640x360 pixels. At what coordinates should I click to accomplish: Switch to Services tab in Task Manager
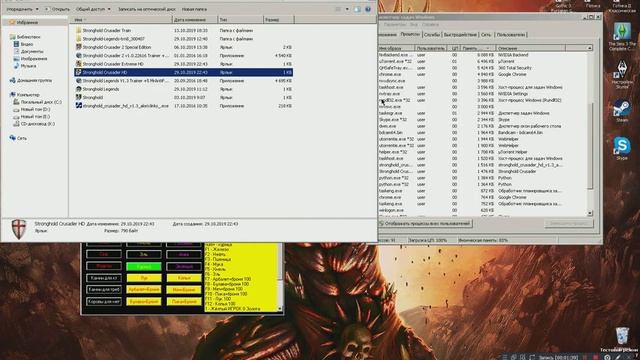[432, 35]
